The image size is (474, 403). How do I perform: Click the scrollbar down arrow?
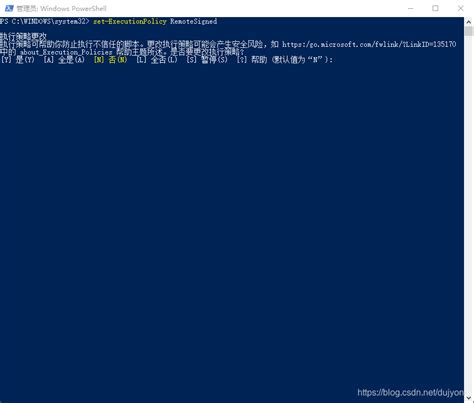469,398
